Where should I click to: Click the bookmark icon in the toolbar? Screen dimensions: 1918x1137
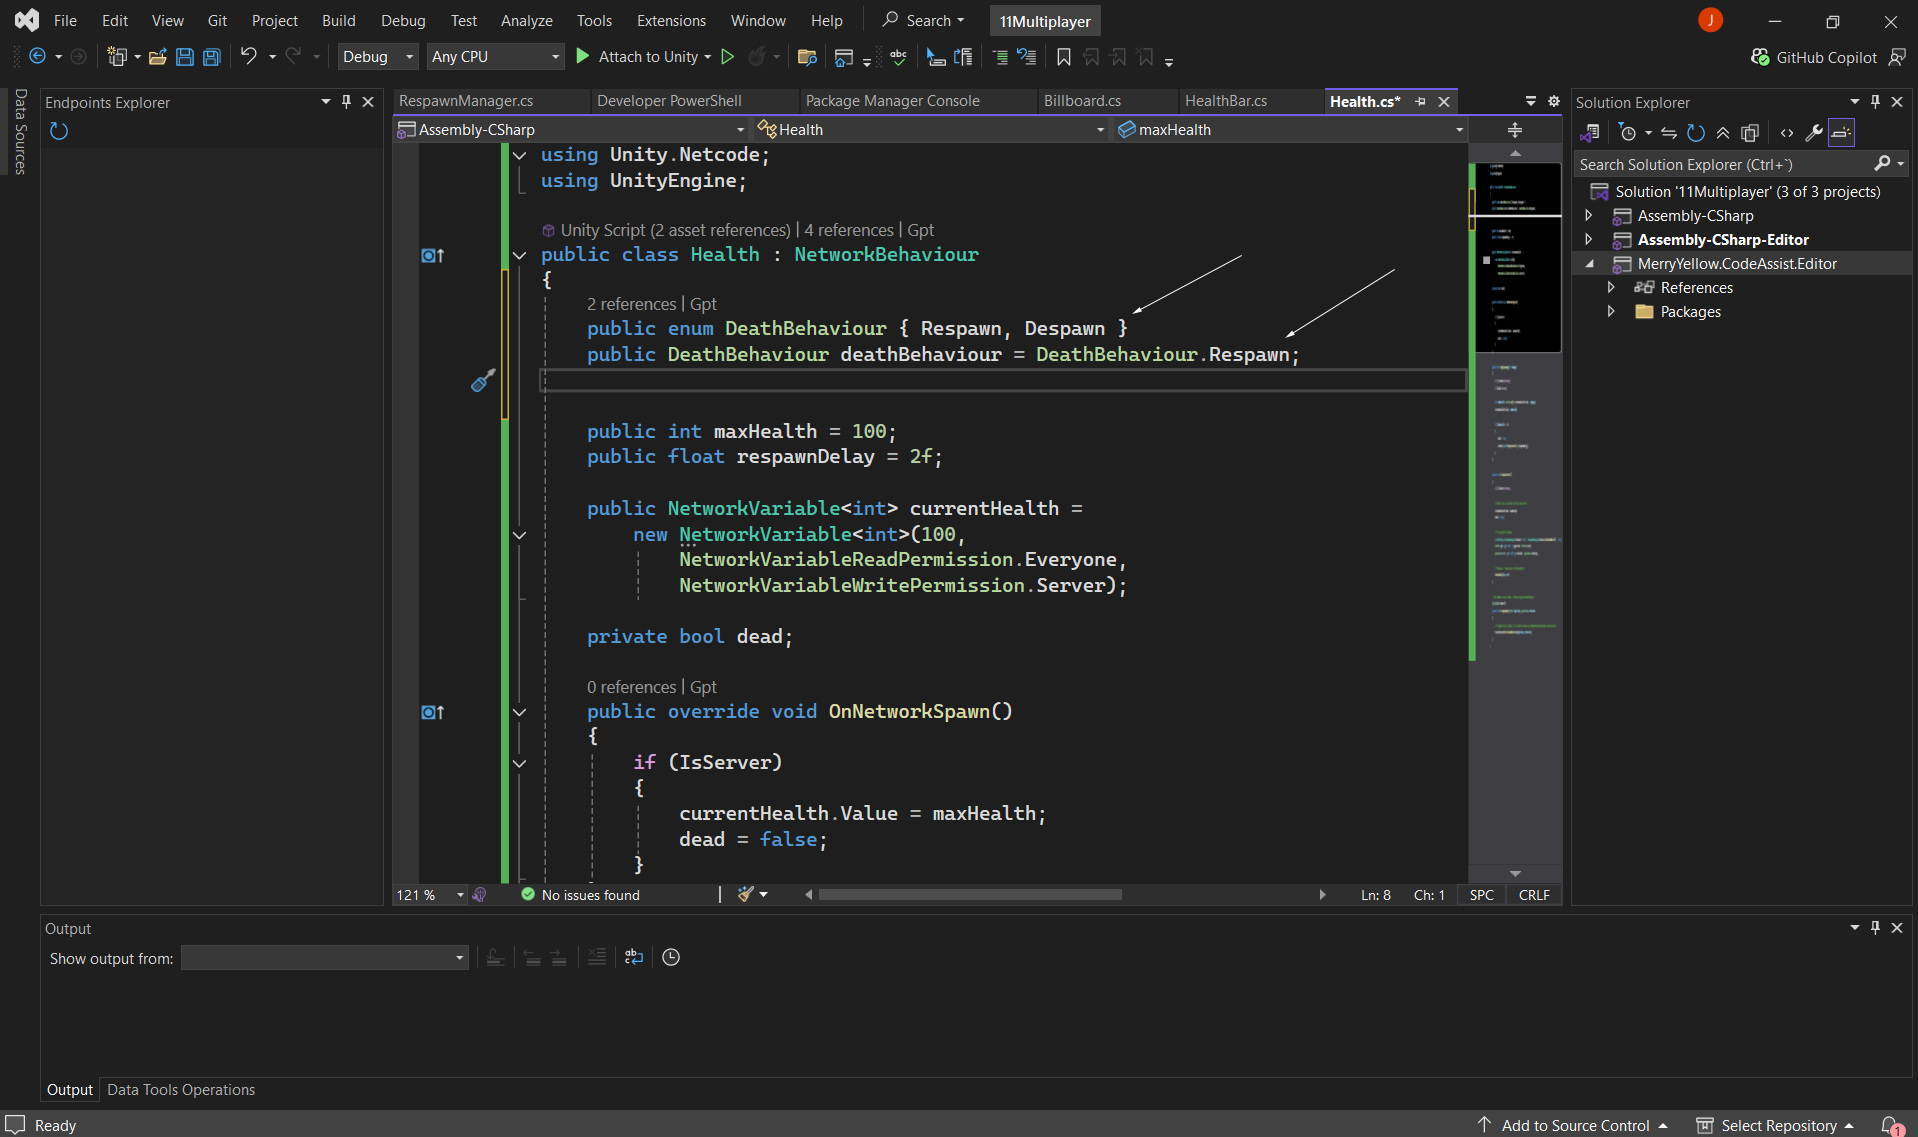tap(1063, 57)
